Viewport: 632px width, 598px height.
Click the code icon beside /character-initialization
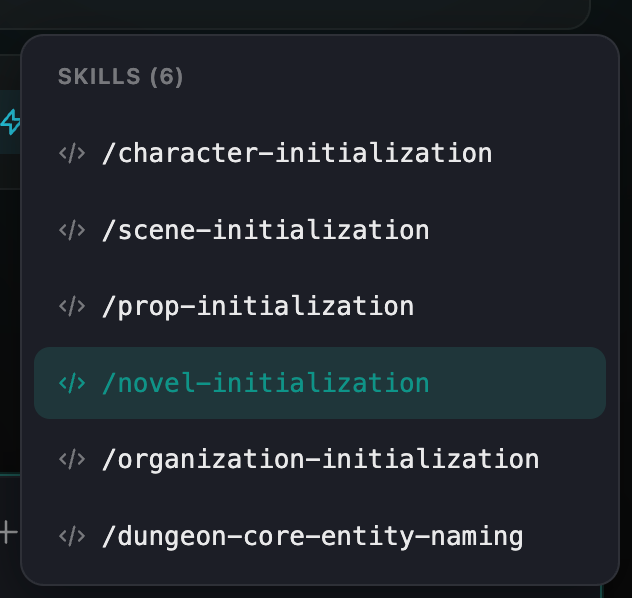pos(72,153)
